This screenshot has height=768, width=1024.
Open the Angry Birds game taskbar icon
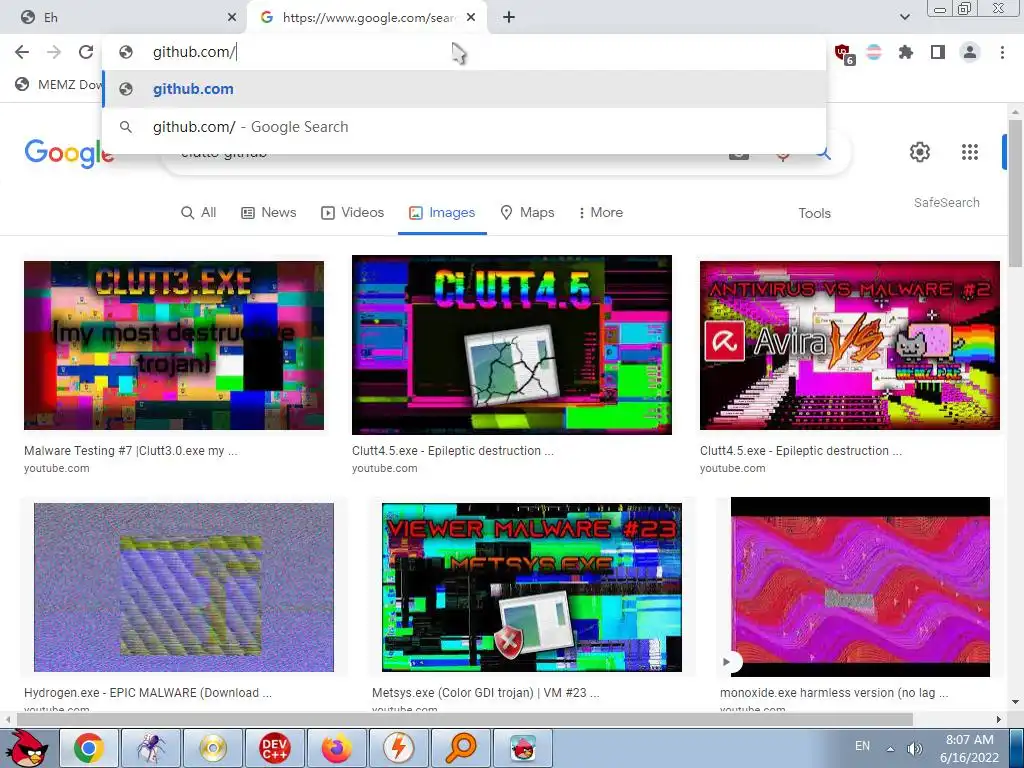522,748
